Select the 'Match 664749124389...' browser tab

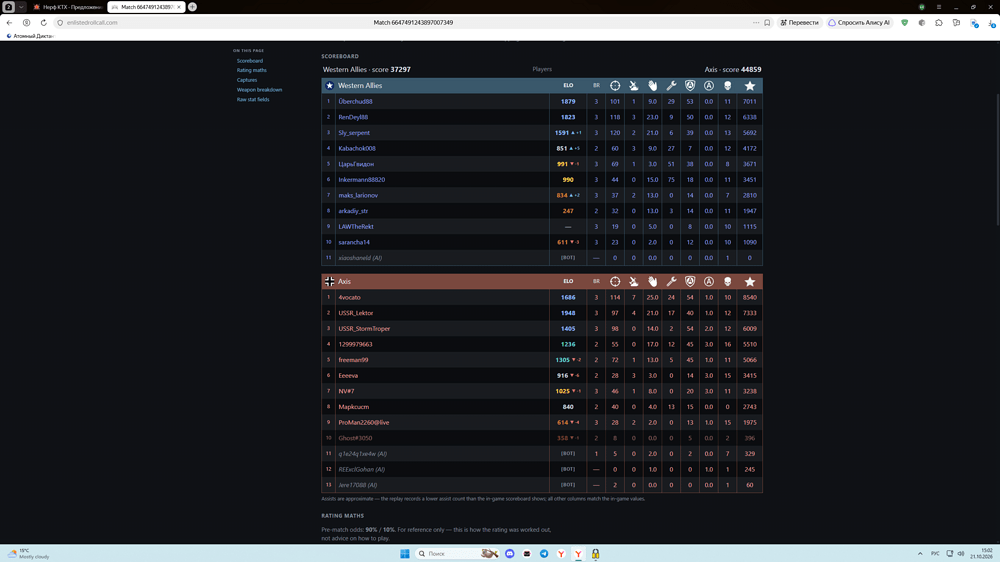(x=147, y=7)
